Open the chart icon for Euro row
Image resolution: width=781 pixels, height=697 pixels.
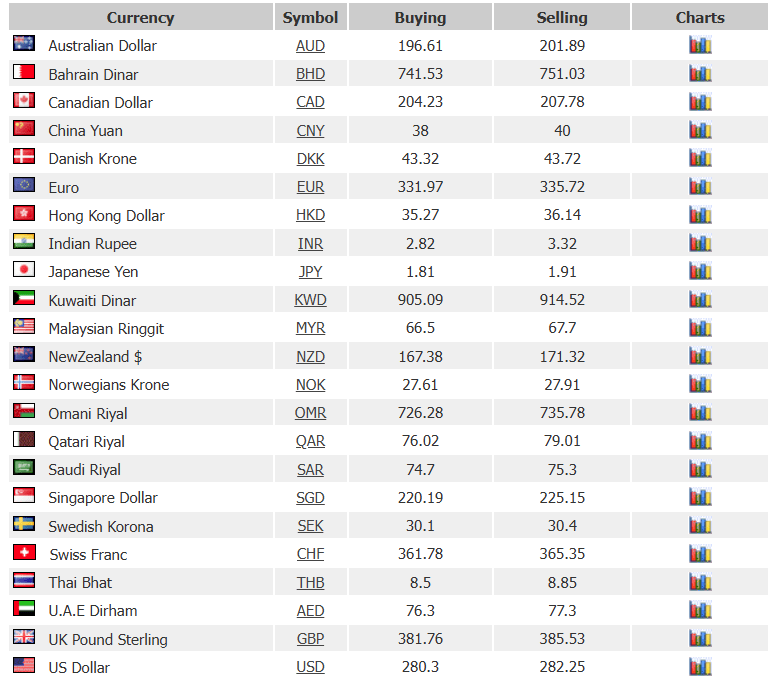point(700,186)
